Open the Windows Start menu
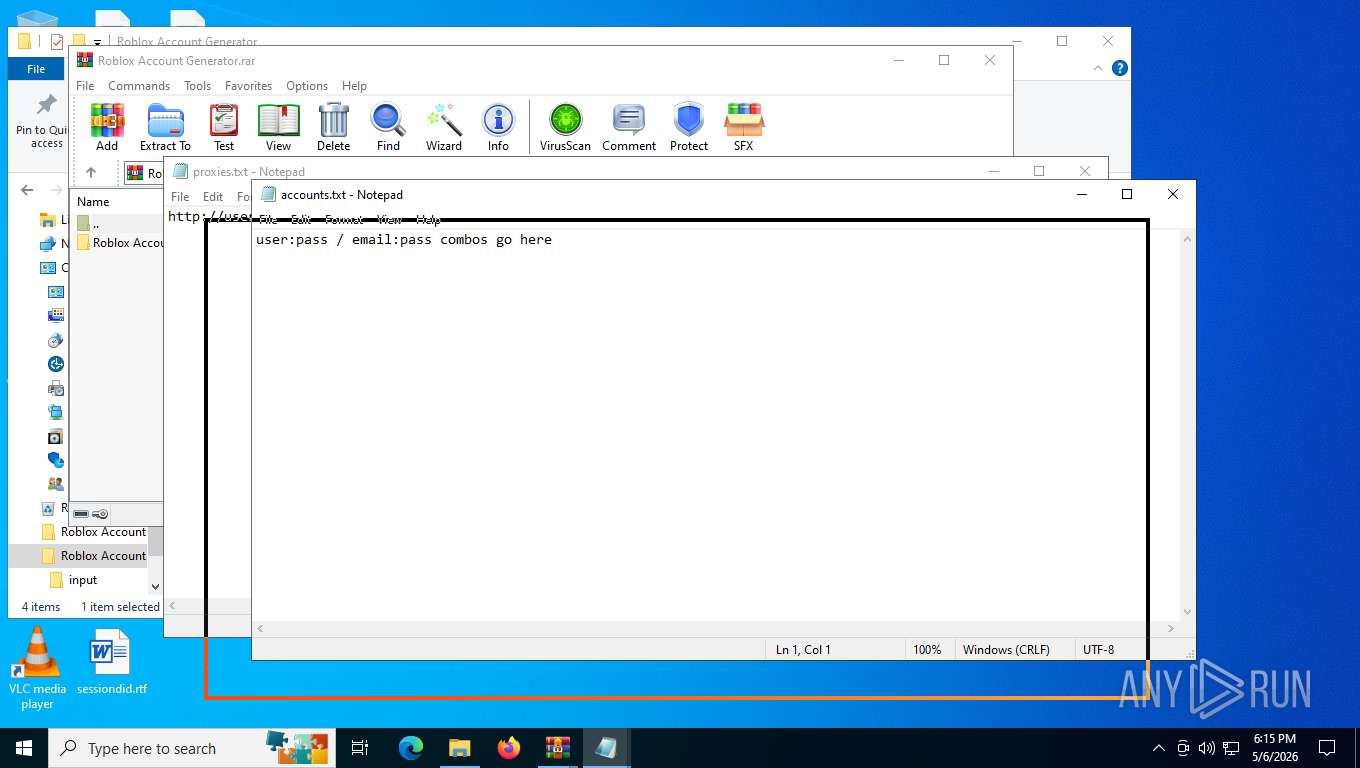The height and width of the screenshot is (768, 1360). point(24,748)
